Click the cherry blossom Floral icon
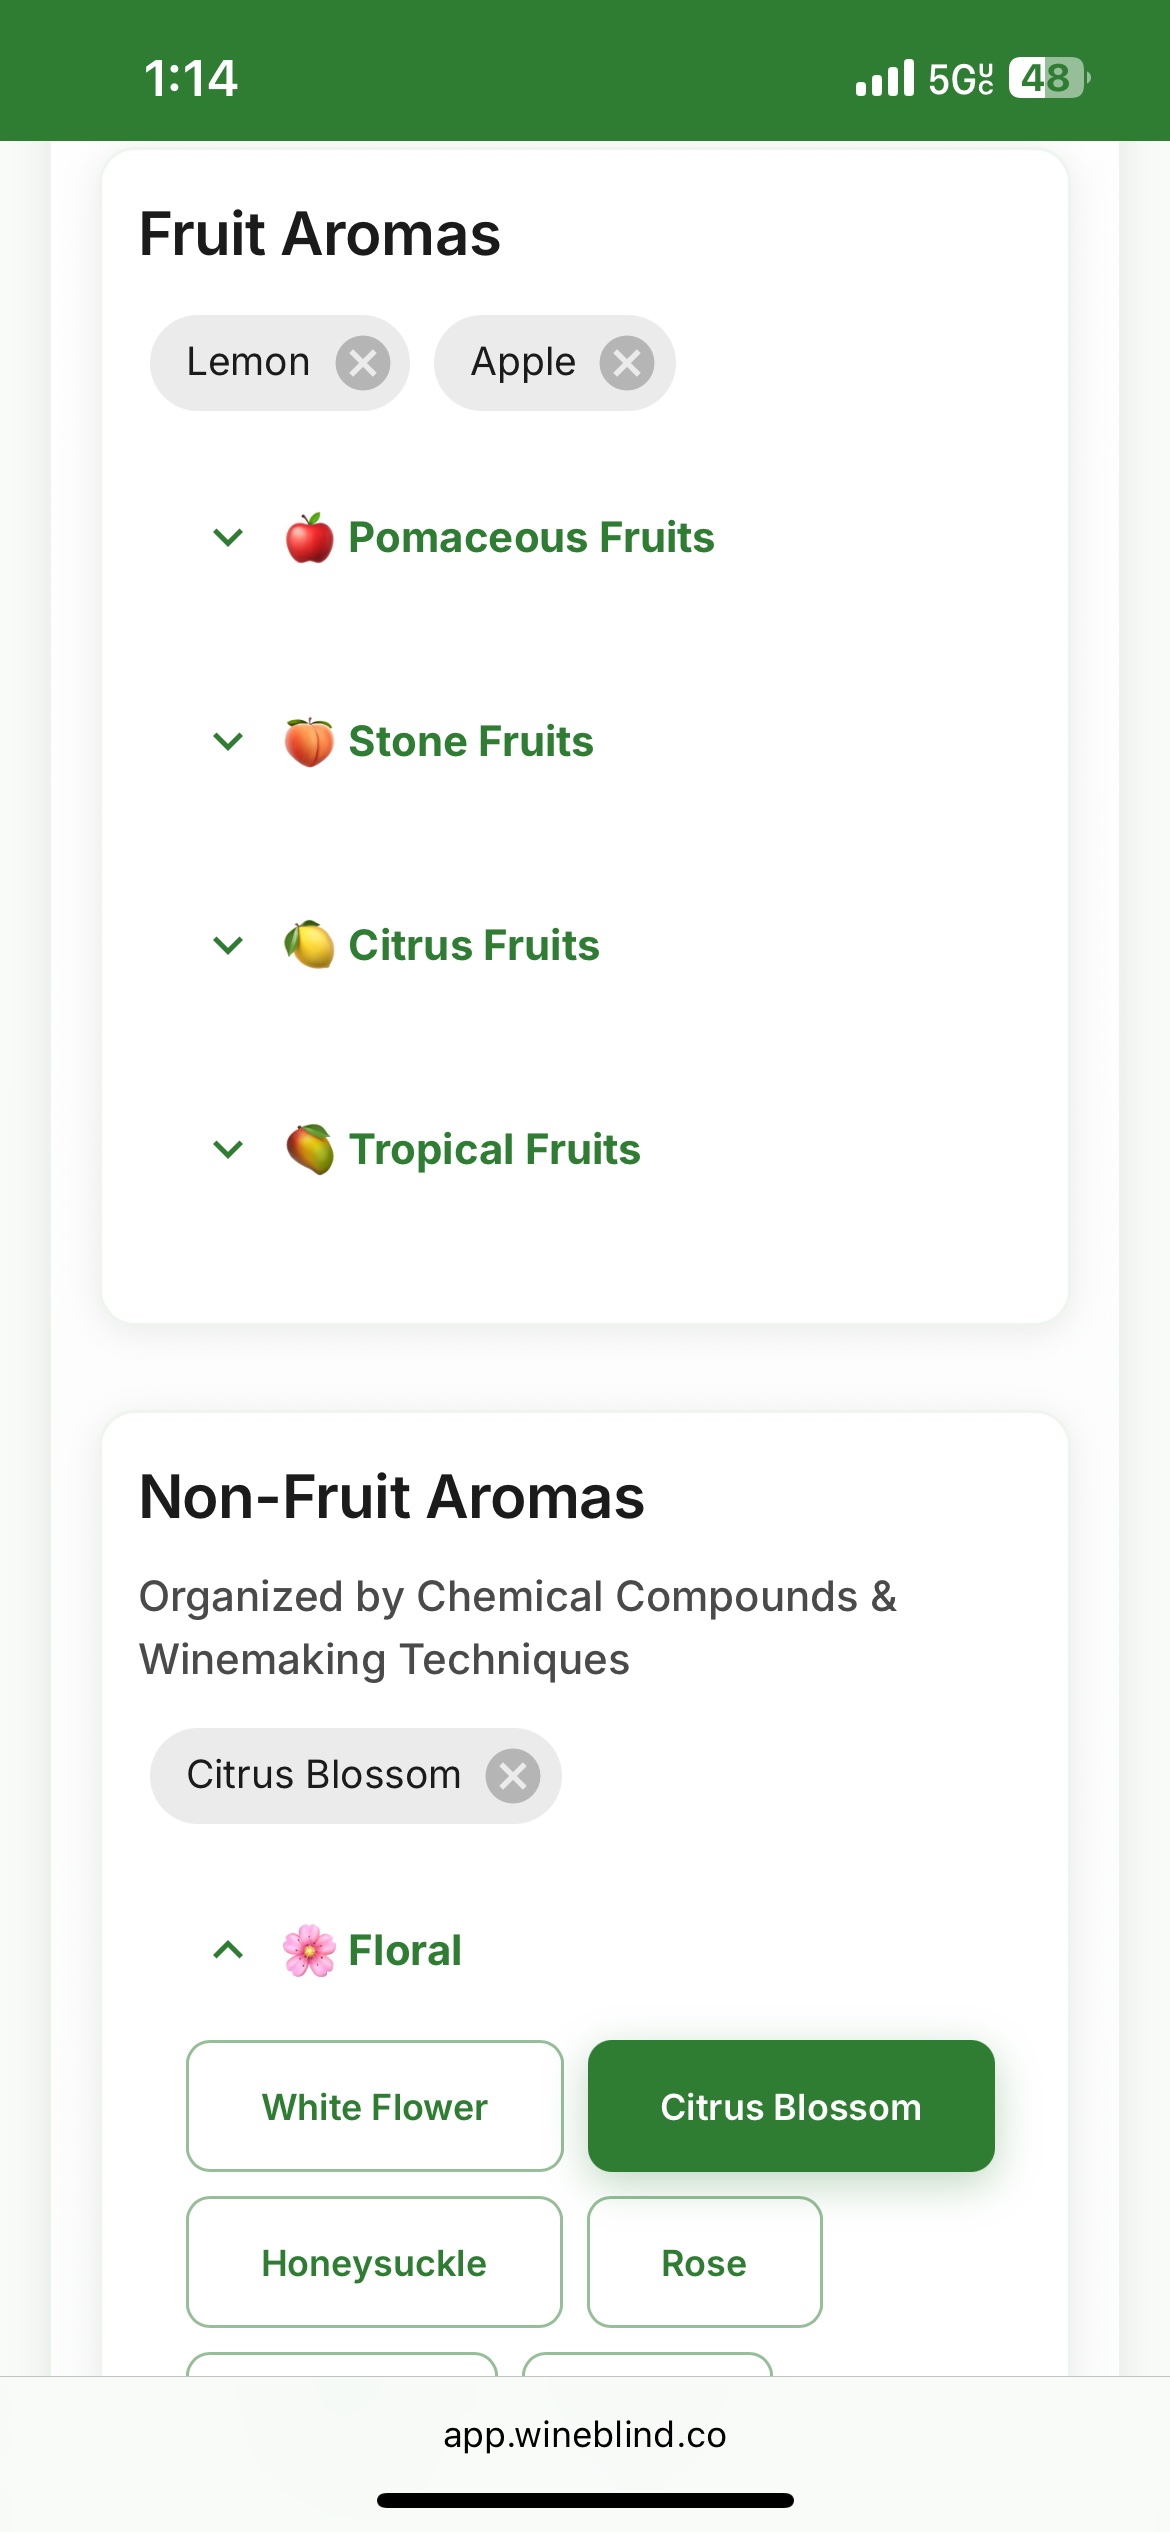Image resolution: width=1170 pixels, height=2532 pixels. (x=310, y=1950)
